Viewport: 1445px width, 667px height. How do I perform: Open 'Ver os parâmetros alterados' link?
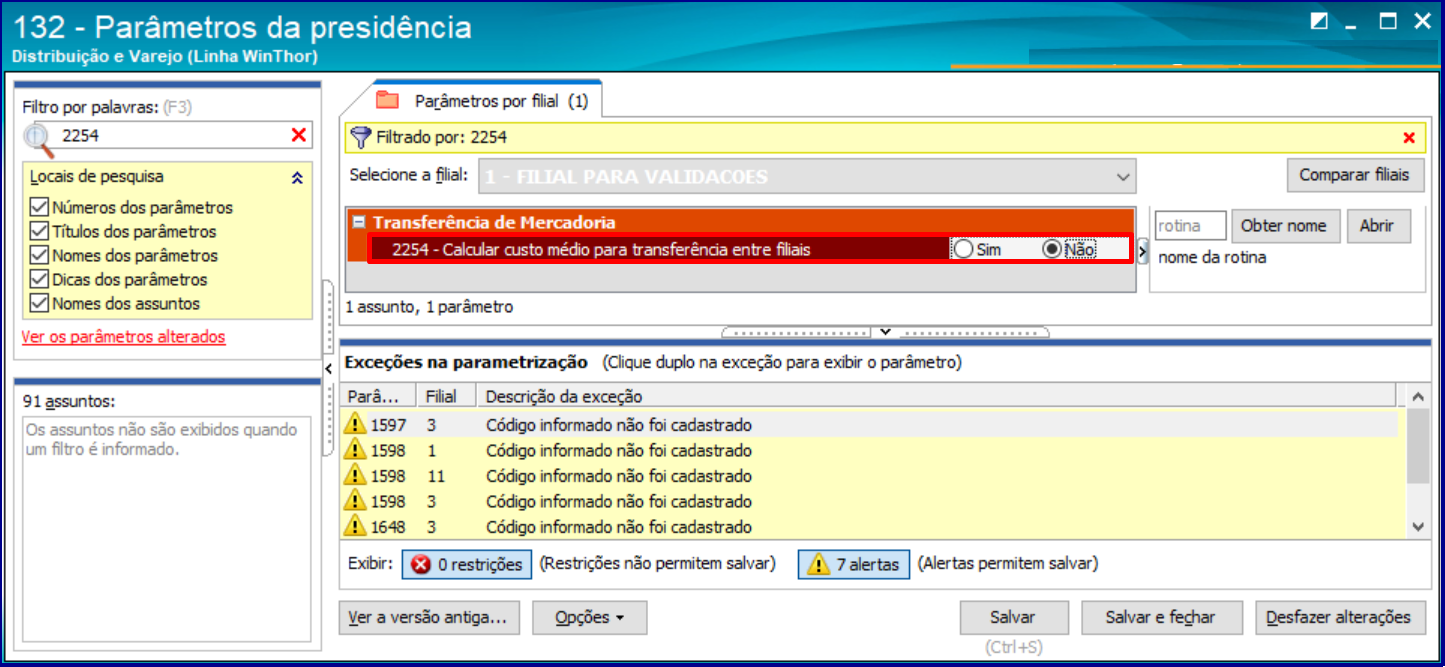(124, 337)
